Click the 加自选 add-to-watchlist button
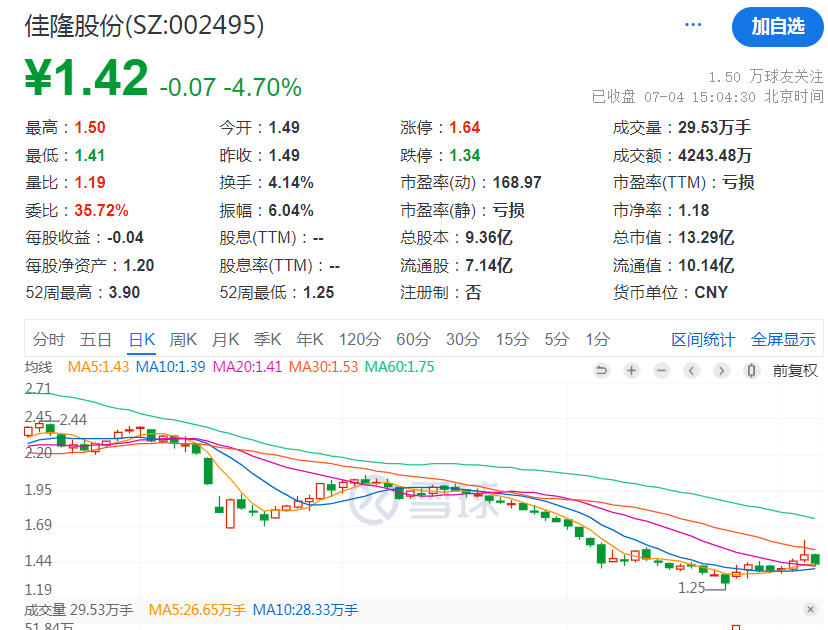This screenshot has width=828, height=630. (777, 26)
